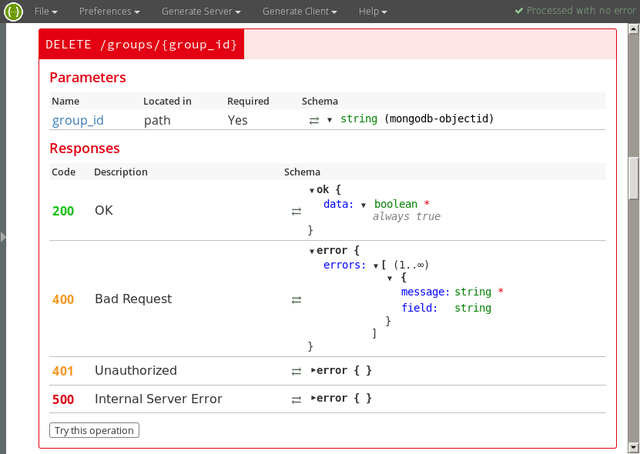The image size is (640, 454).
Task: Collapse the boolean data field triangle
Action: (363, 205)
